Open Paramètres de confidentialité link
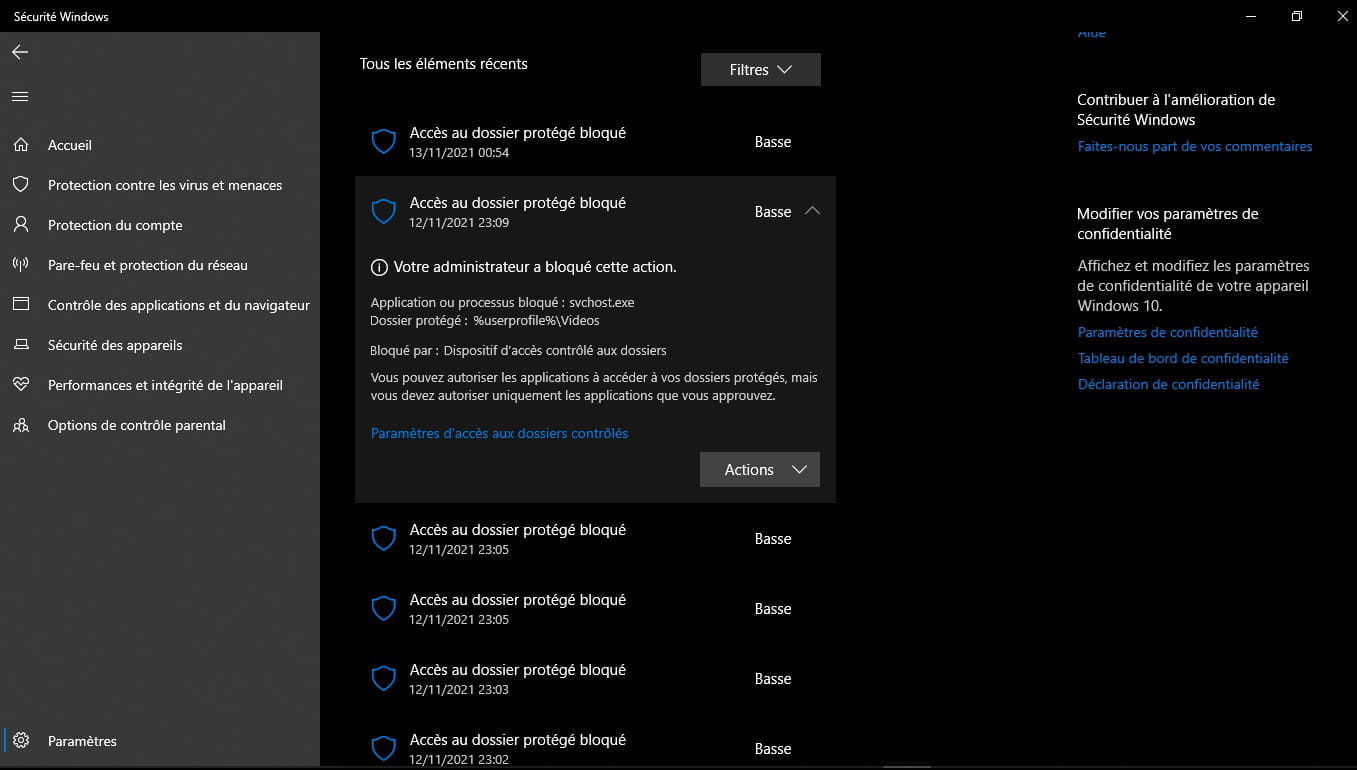The width and height of the screenshot is (1357, 770). point(1168,332)
